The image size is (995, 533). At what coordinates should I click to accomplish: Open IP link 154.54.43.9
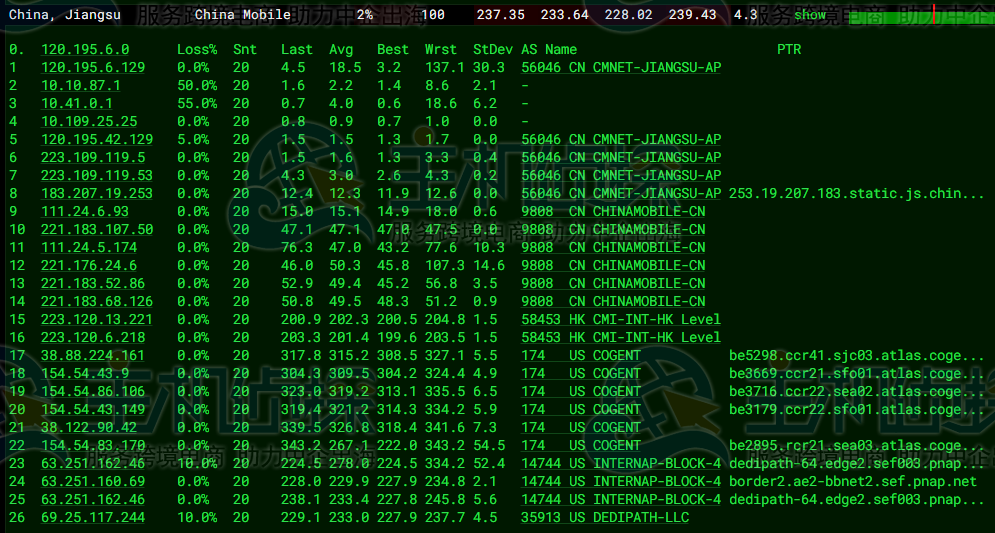pyautogui.click(x=85, y=373)
